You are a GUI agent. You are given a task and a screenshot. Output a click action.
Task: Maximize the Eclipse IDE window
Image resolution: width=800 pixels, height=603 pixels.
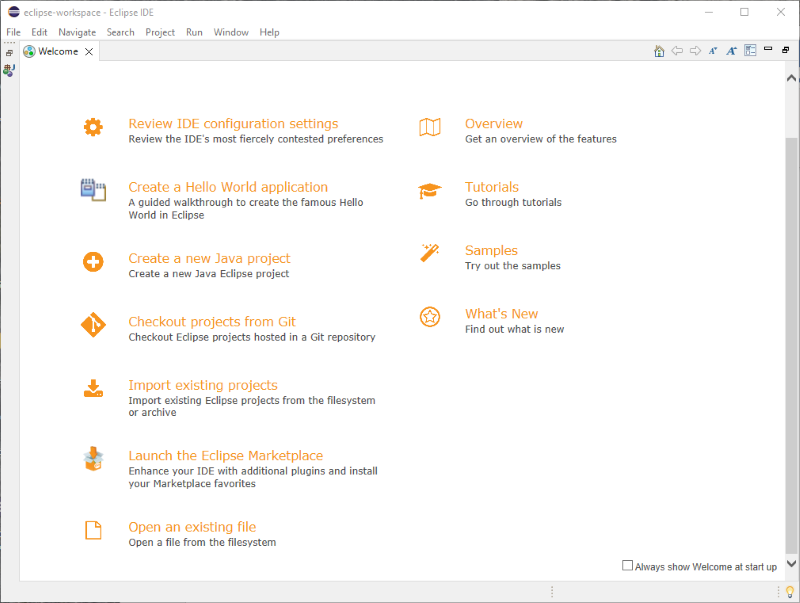pos(744,12)
